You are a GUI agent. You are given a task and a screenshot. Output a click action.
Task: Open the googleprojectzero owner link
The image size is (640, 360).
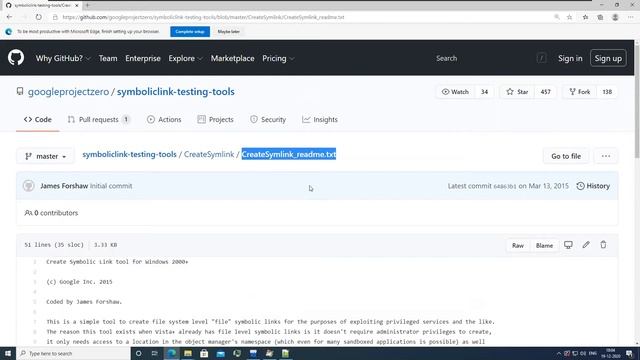68,92
